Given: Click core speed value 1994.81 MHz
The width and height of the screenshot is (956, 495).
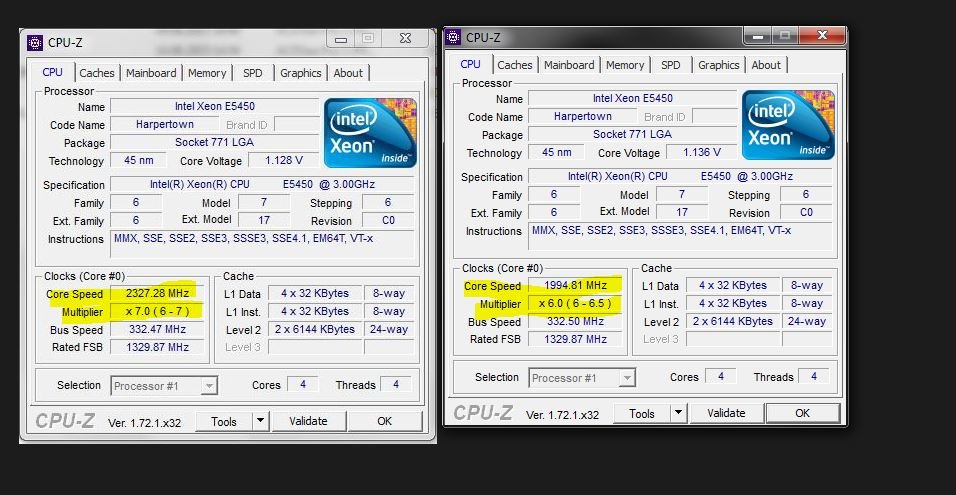Looking at the screenshot, I should (x=576, y=285).
